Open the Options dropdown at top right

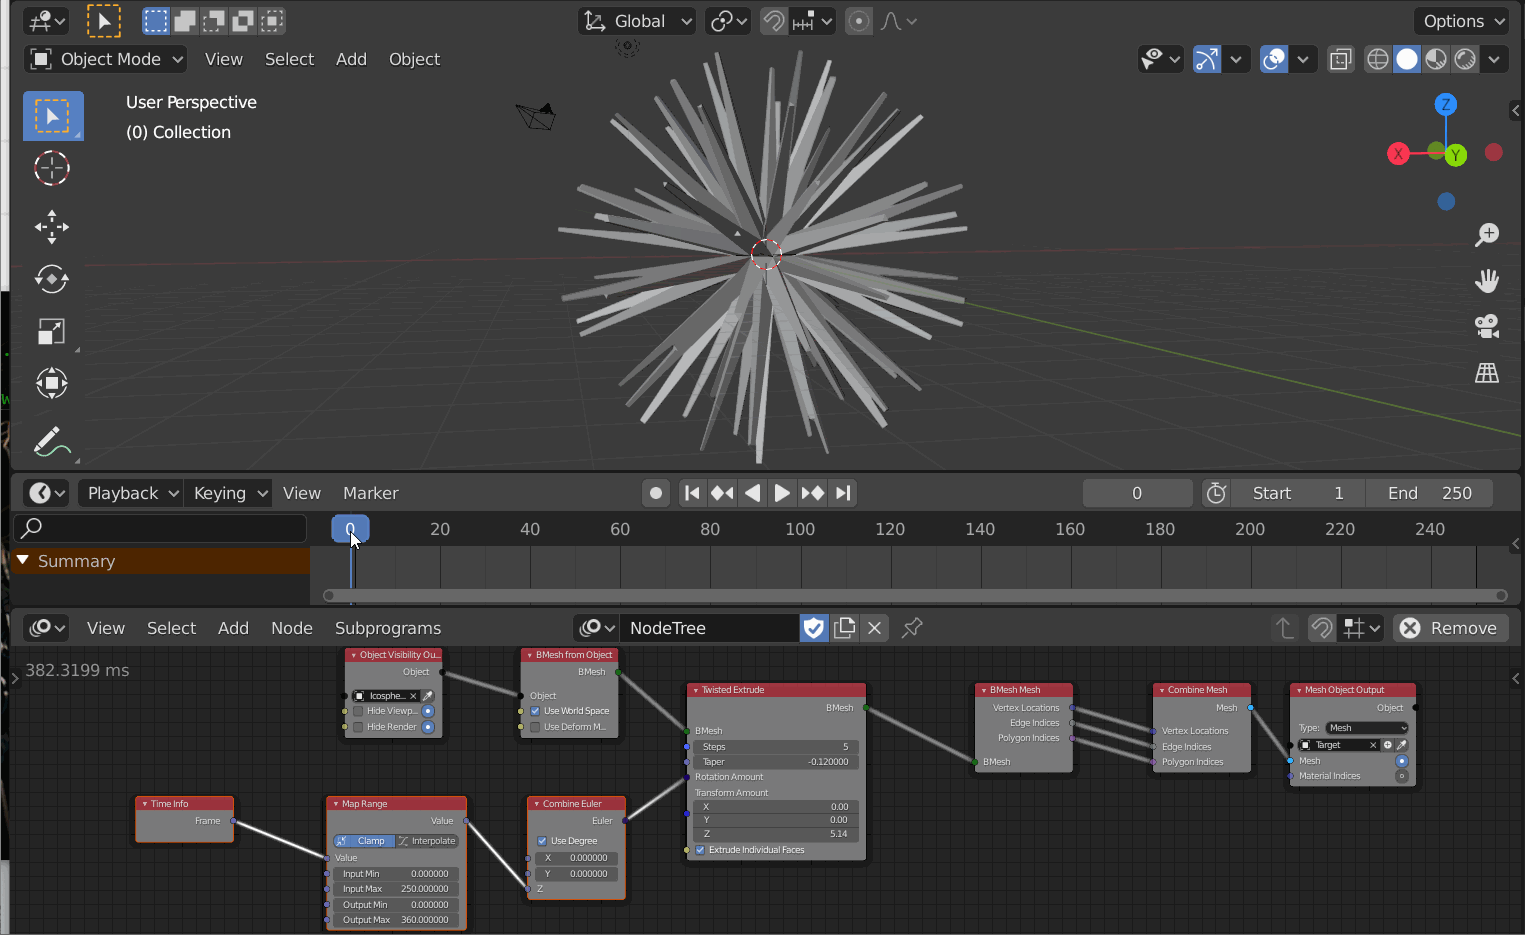(1461, 20)
